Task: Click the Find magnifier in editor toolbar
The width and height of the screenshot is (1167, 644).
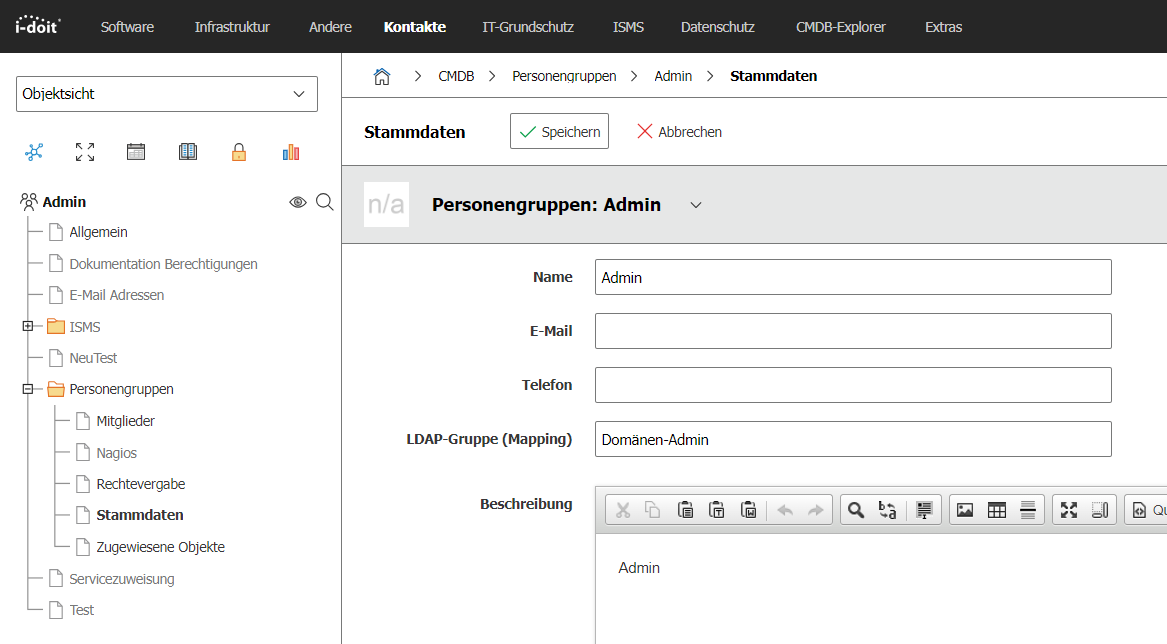Action: tap(856, 510)
